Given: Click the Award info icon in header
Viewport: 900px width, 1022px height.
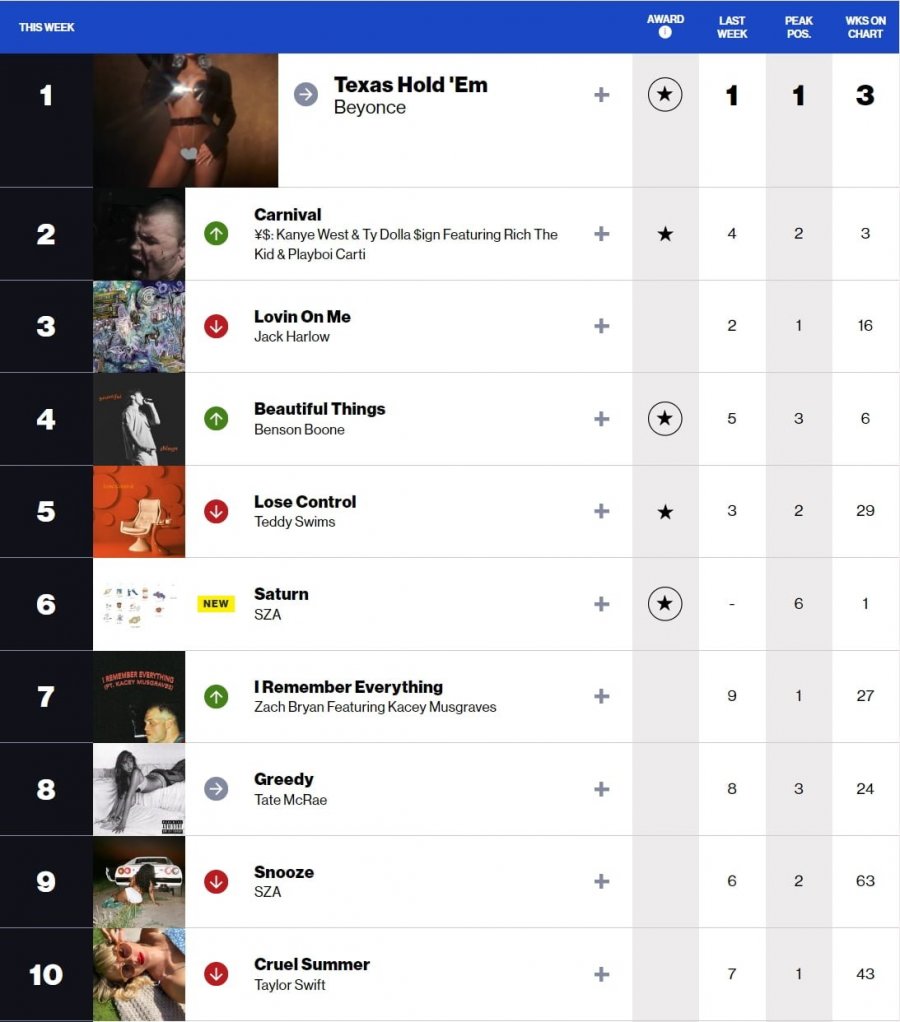Looking at the screenshot, I should 665,33.
